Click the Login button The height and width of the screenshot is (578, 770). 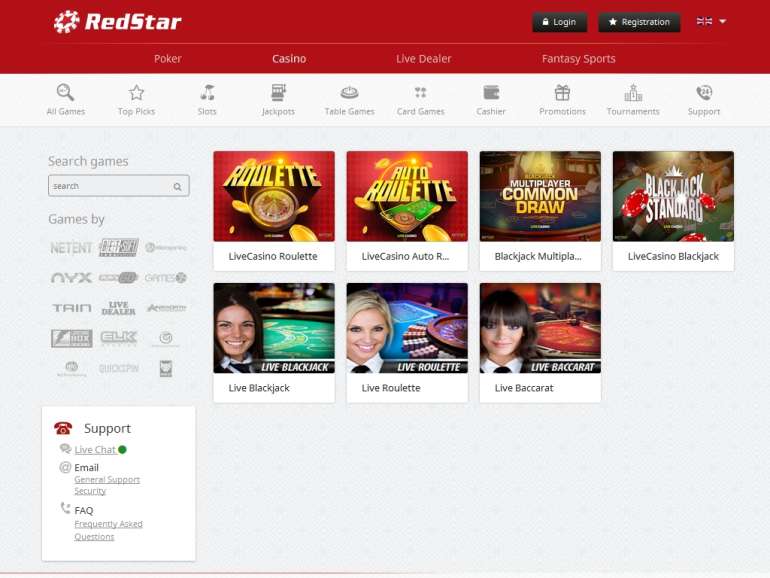(x=559, y=22)
